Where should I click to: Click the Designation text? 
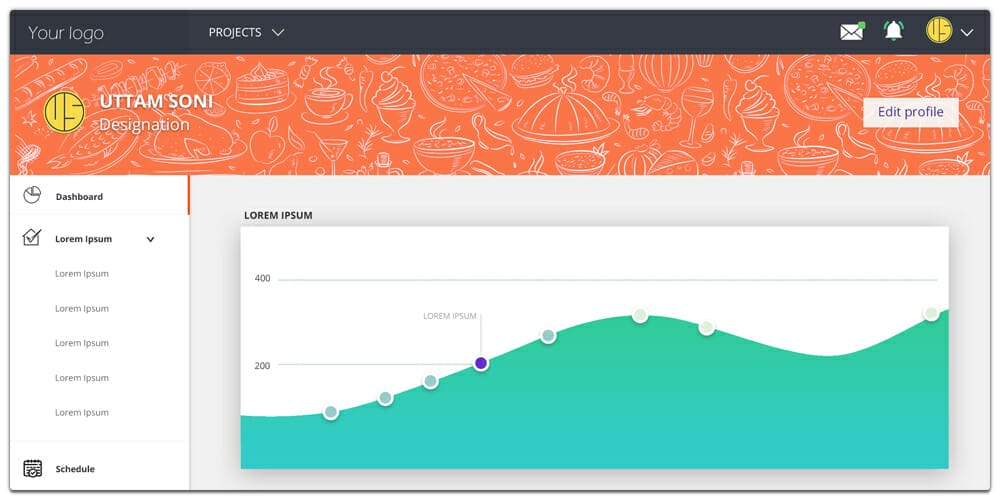pyautogui.click(x=144, y=124)
